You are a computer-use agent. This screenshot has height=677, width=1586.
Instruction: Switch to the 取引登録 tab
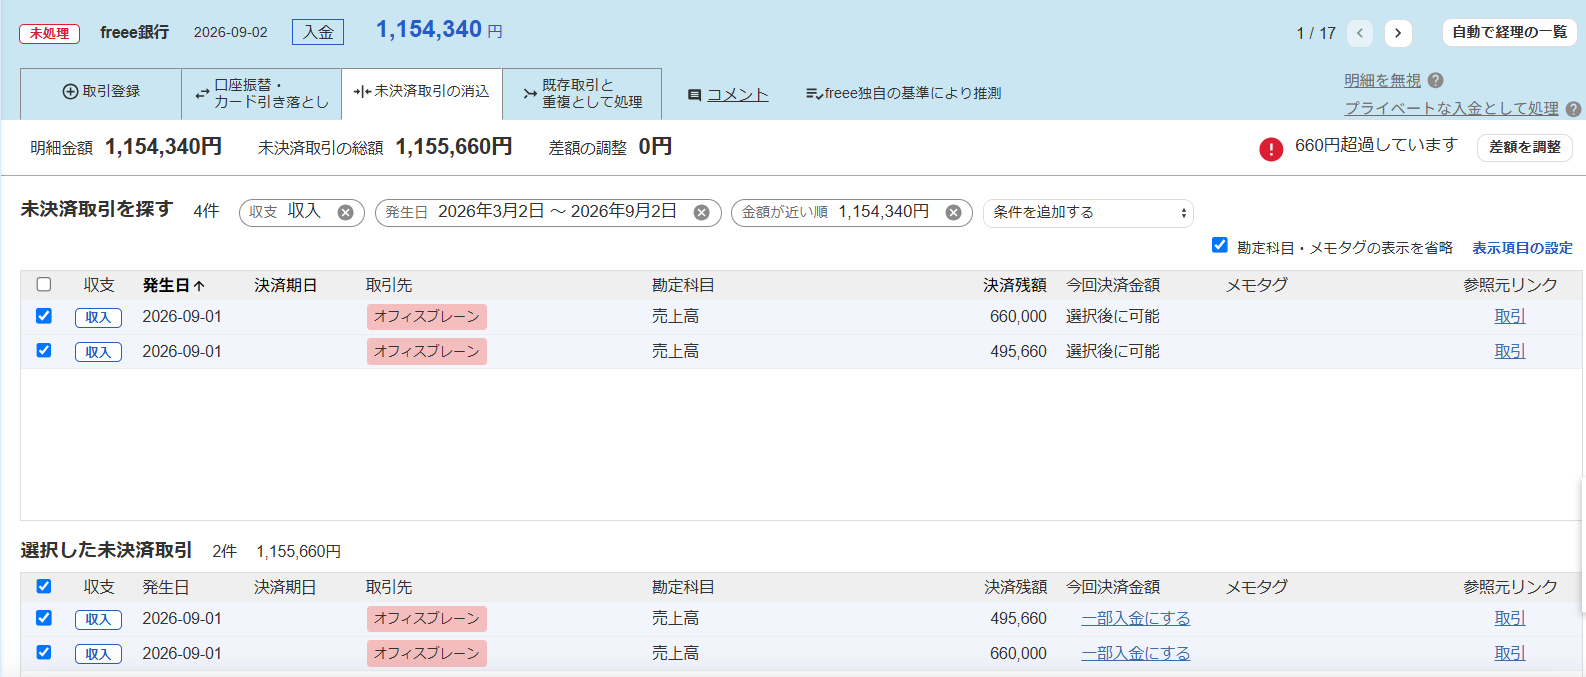(x=101, y=93)
